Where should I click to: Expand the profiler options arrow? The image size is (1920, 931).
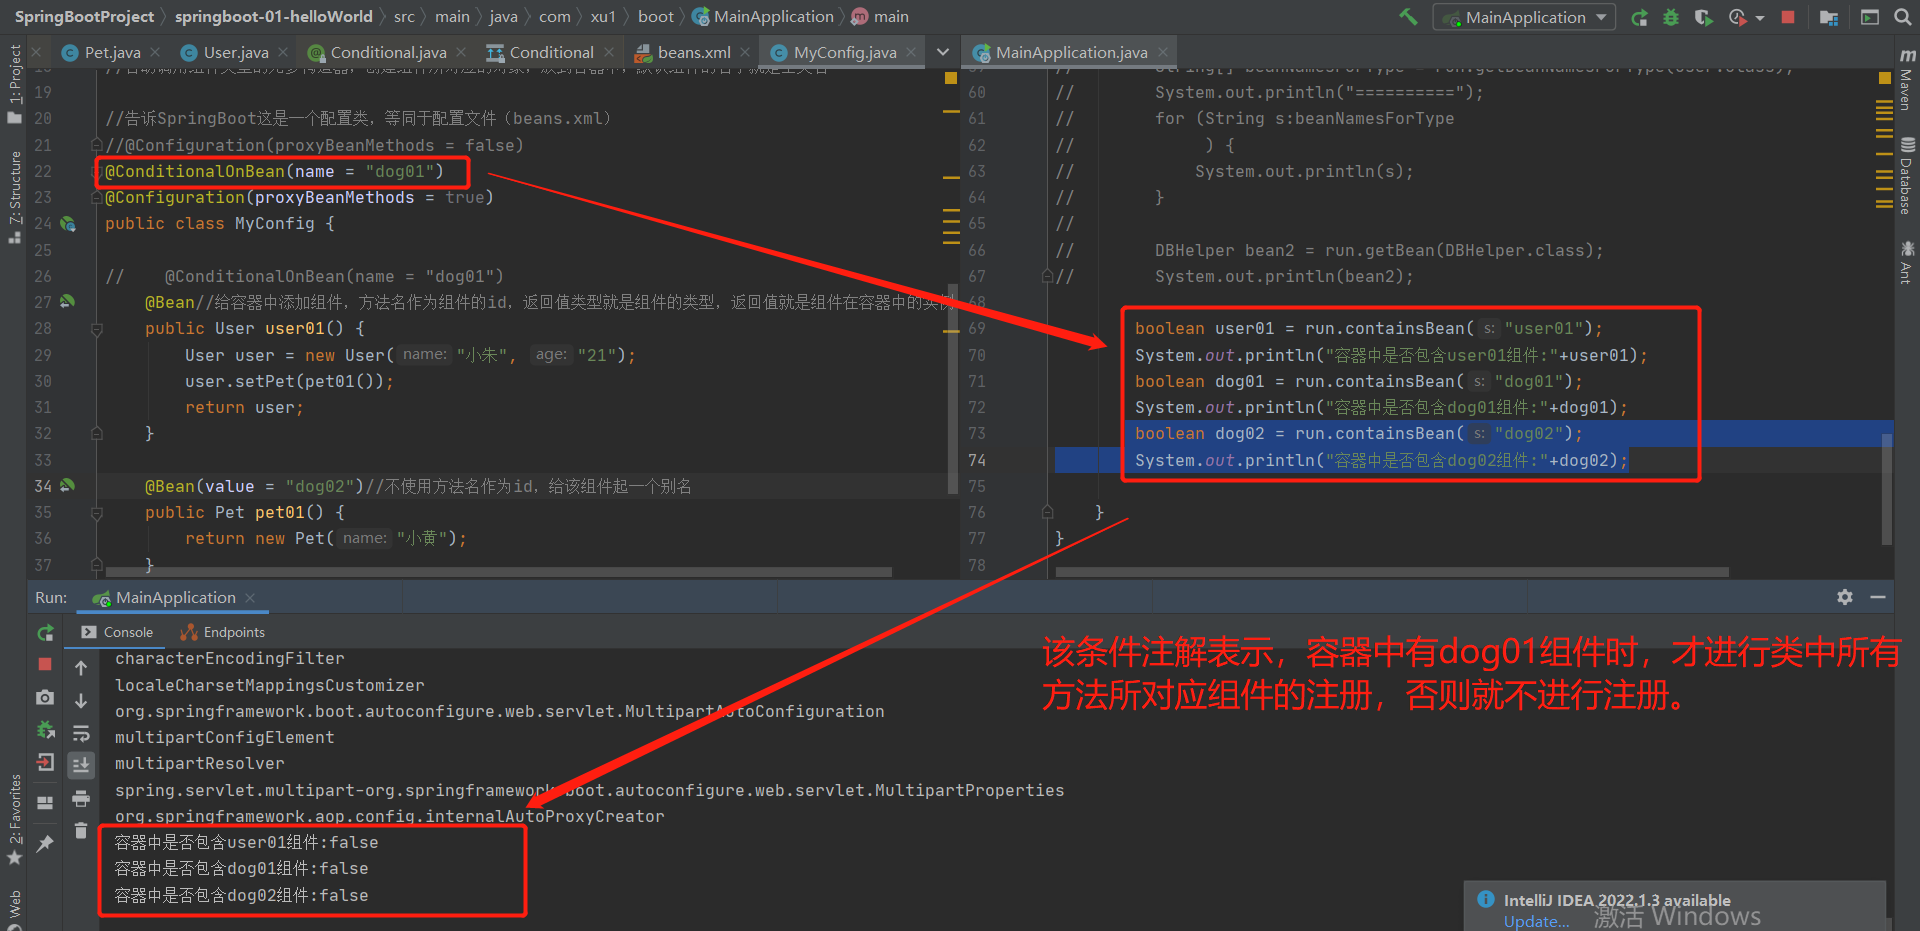[1760, 18]
